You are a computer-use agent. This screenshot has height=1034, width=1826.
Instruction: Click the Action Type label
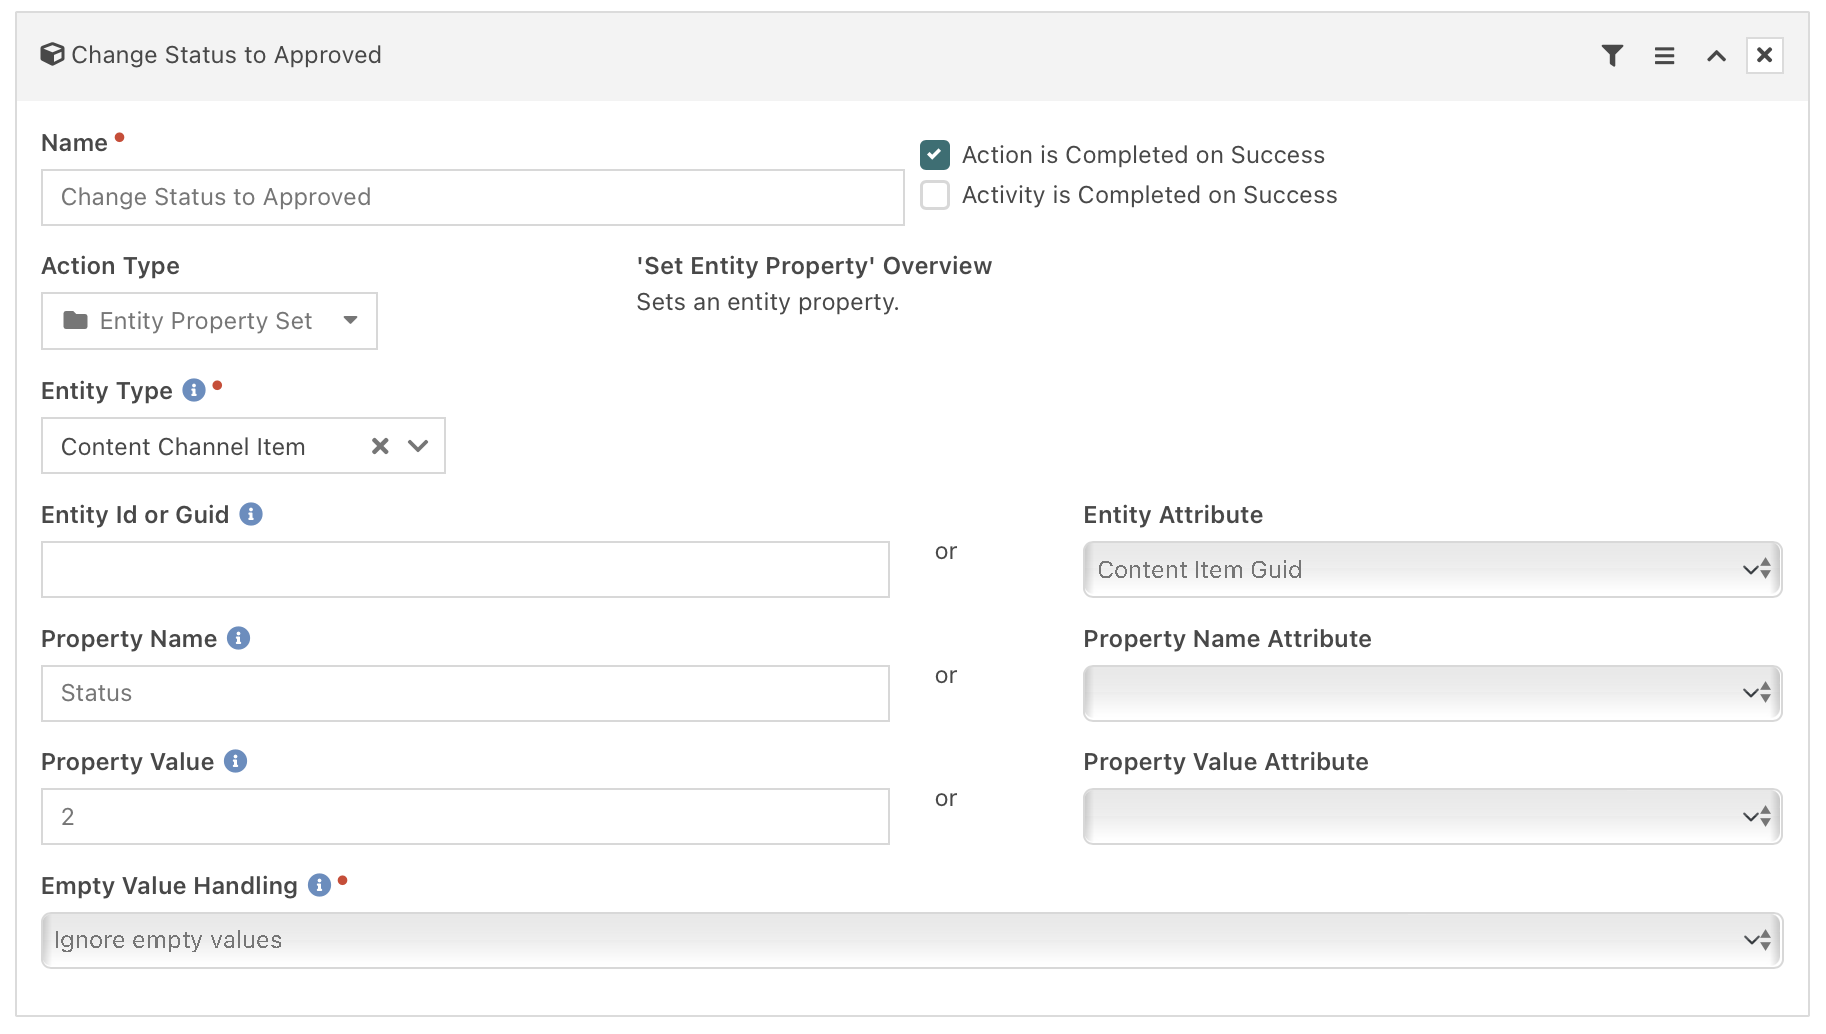110,266
